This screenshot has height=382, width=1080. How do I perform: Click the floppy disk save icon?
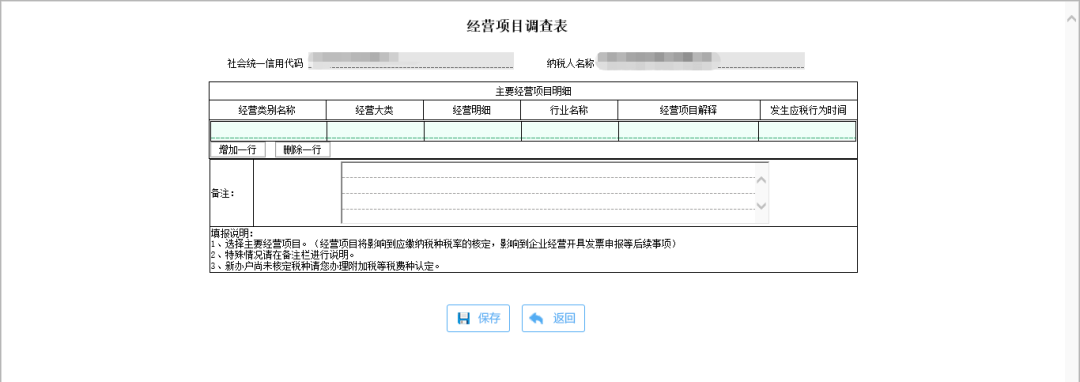point(464,318)
